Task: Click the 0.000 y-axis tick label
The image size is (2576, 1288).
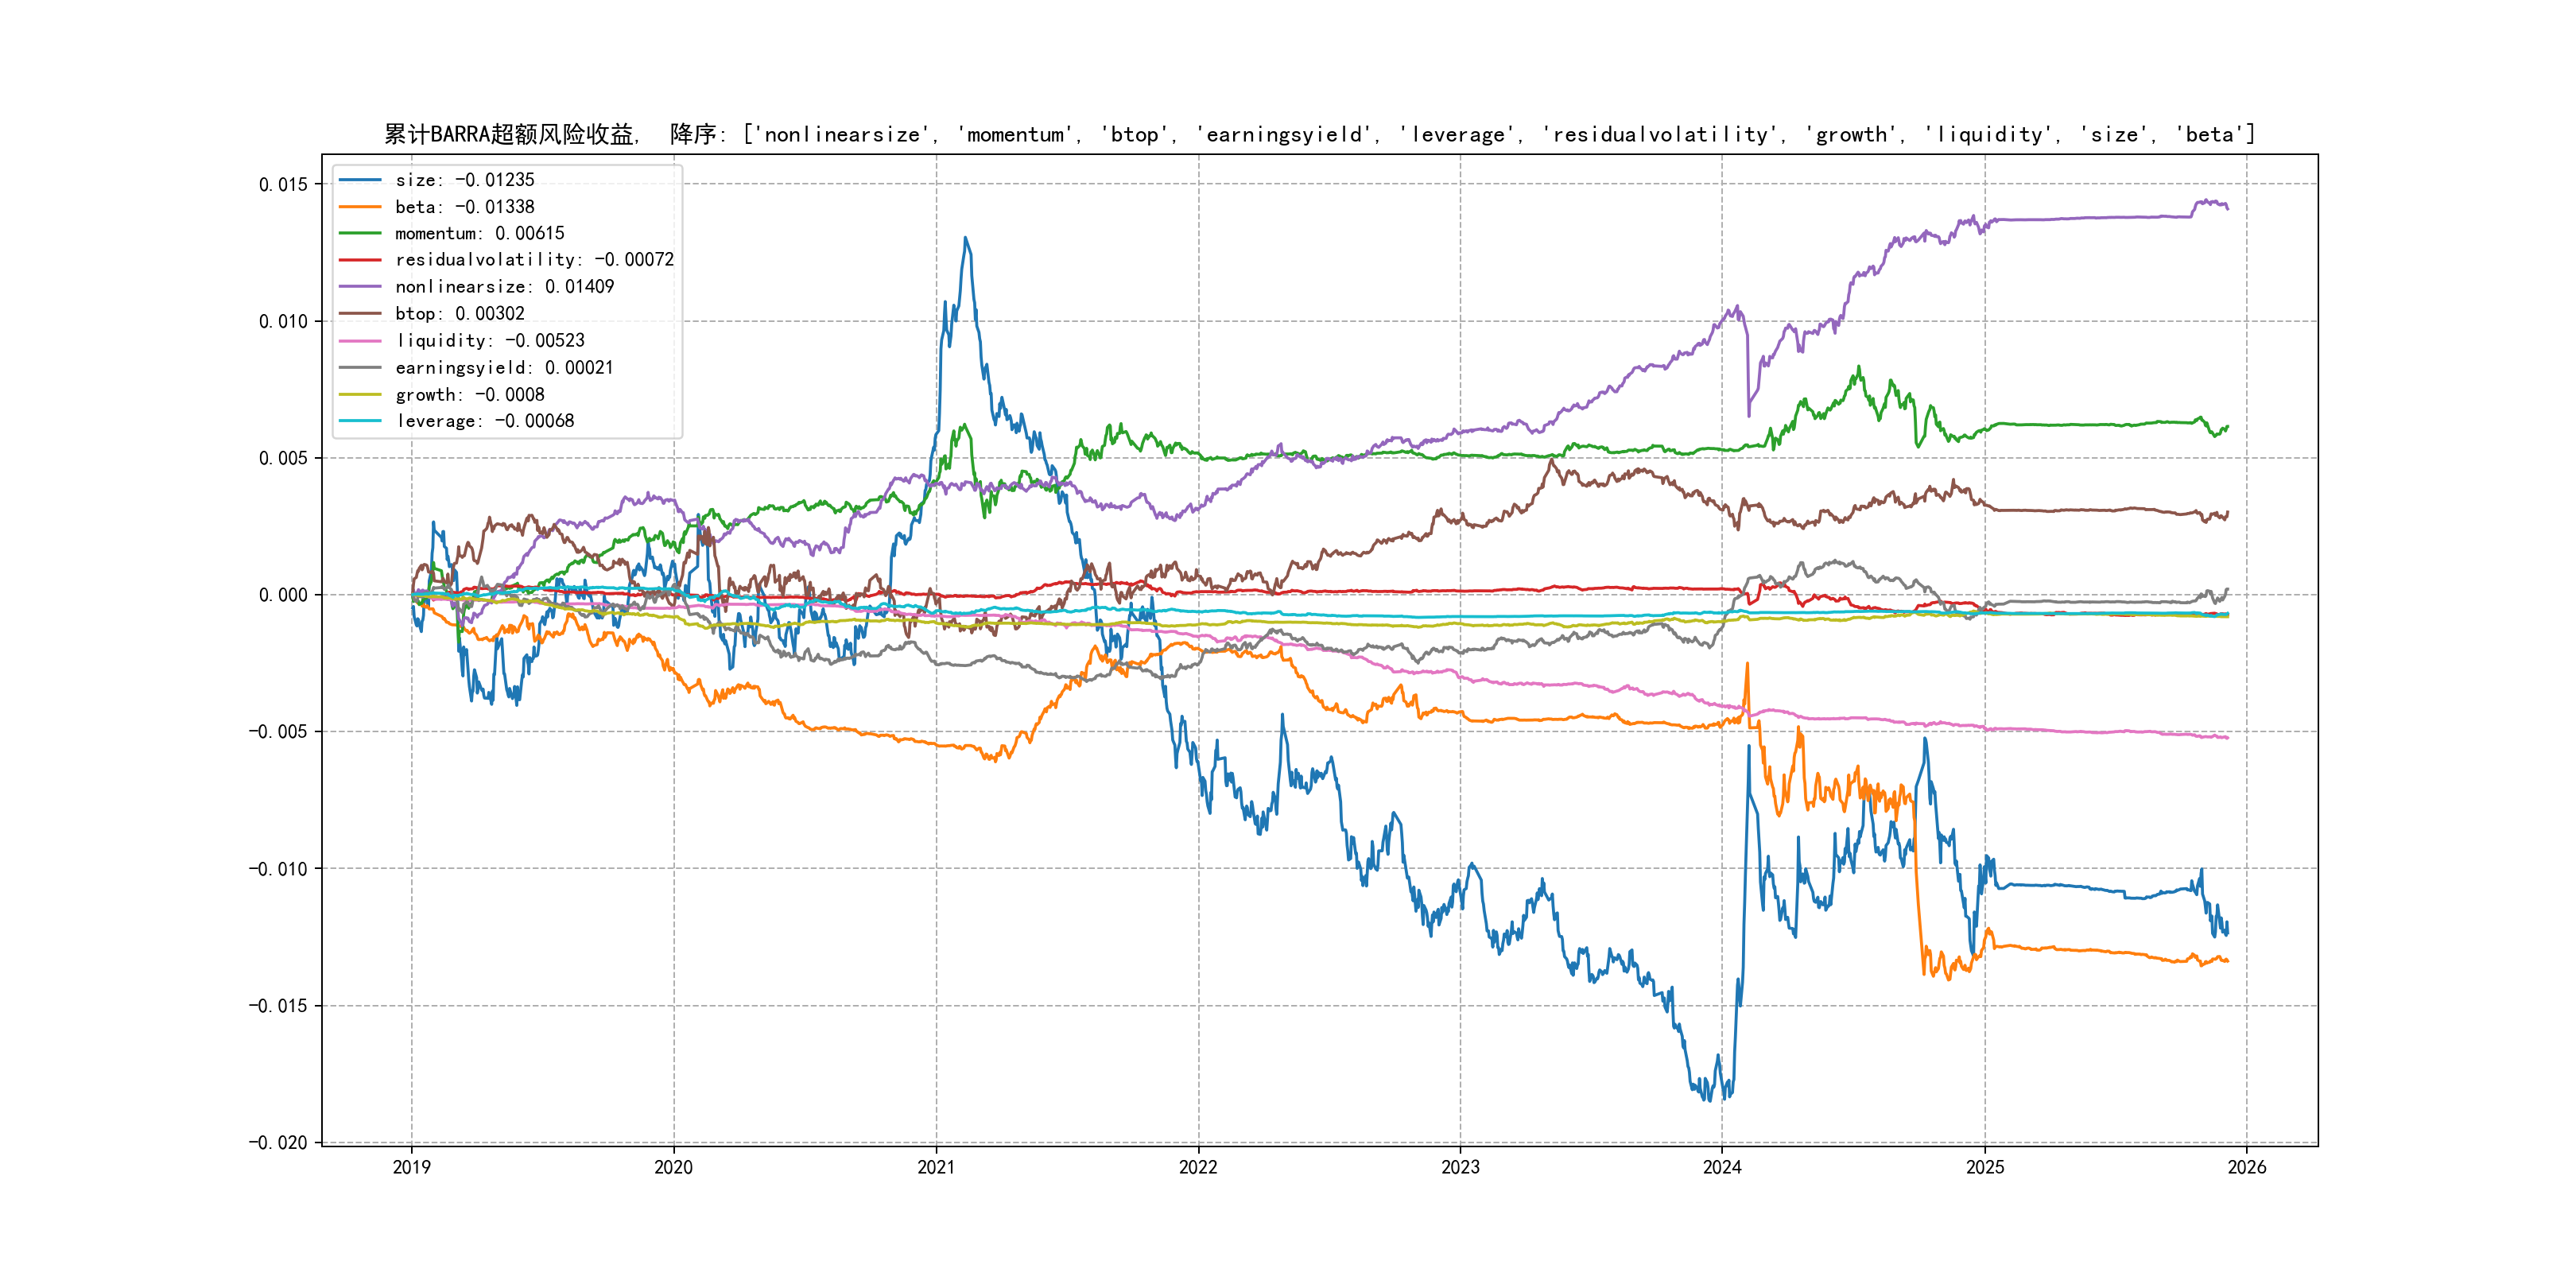Action: coord(283,595)
